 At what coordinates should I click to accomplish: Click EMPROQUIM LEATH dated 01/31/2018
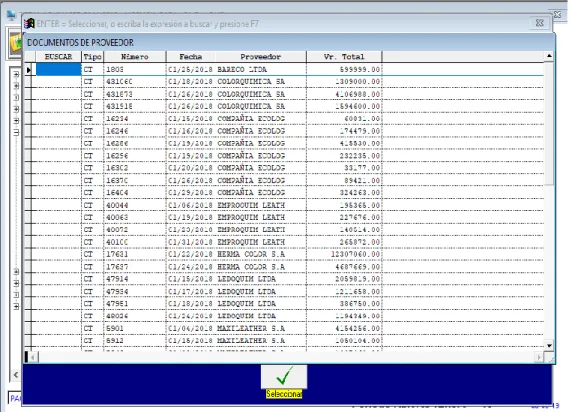point(251,242)
